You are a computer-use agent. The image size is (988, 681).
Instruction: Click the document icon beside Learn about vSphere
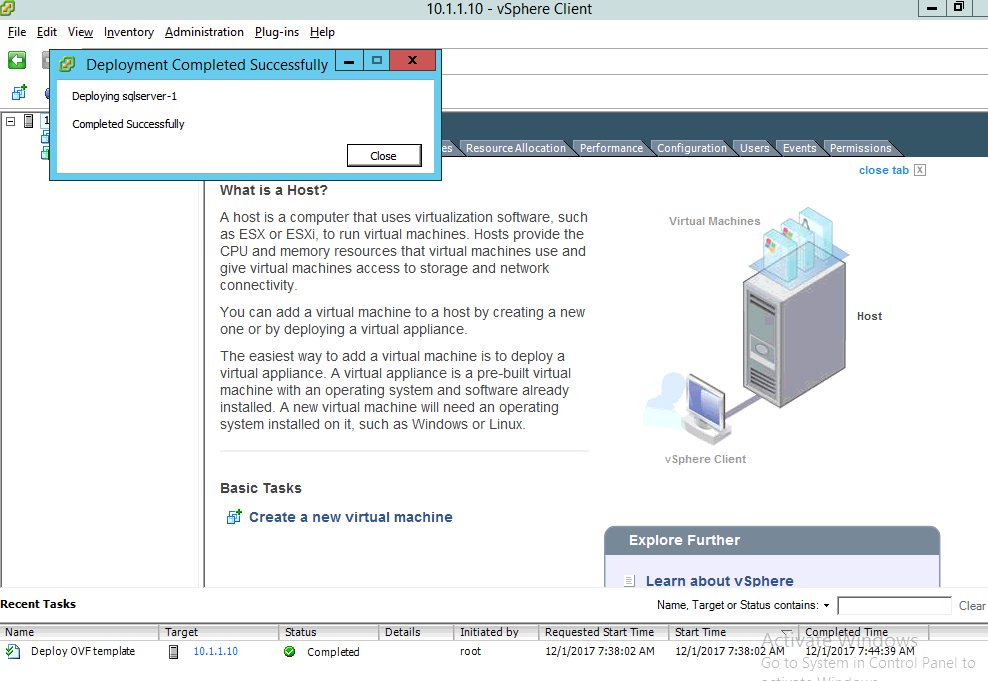[x=629, y=581]
